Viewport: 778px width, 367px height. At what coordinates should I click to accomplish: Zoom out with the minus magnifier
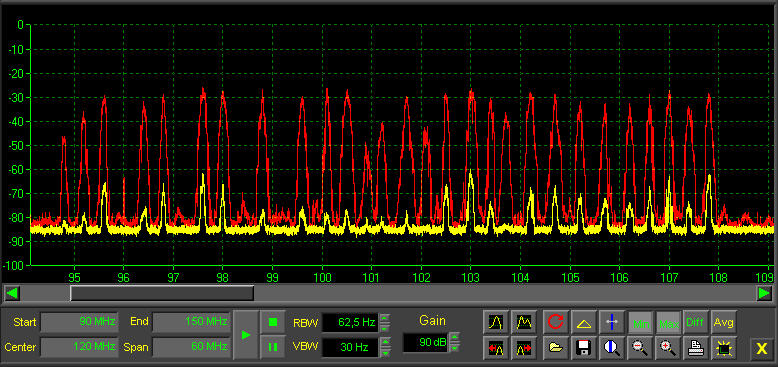click(x=641, y=349)
